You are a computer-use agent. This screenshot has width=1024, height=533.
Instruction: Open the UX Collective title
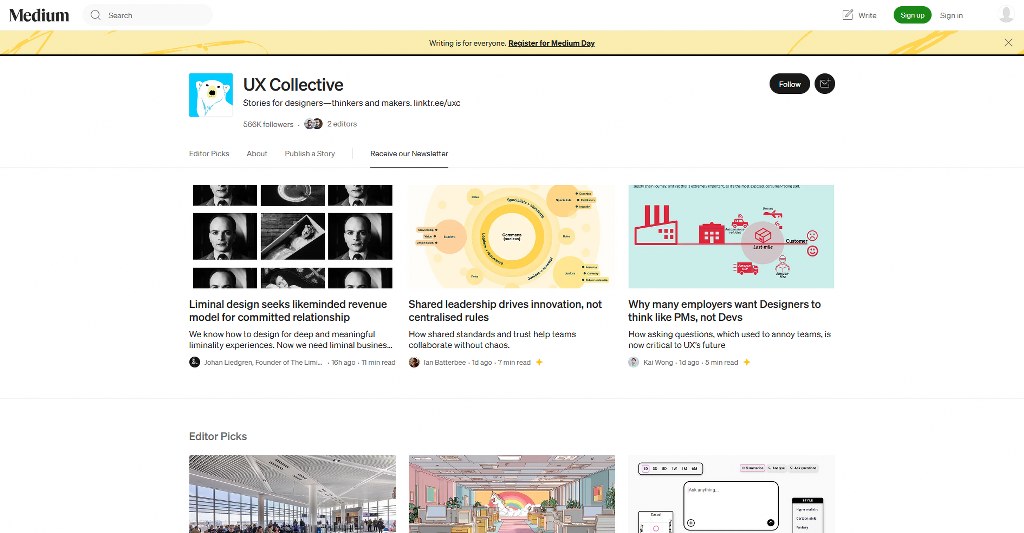point(293,85)
